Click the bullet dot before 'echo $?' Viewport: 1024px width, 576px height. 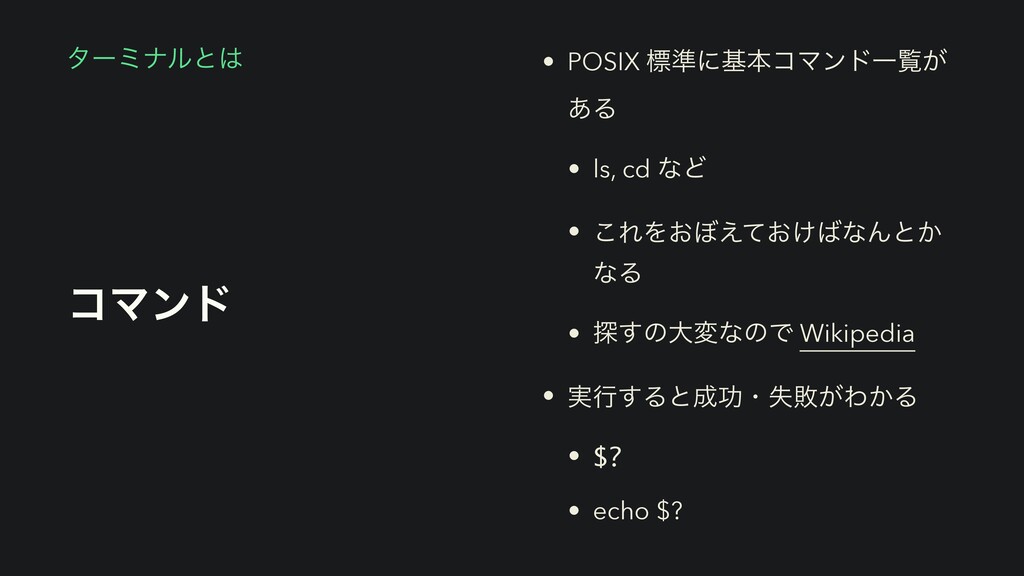[x=574, y=510]
